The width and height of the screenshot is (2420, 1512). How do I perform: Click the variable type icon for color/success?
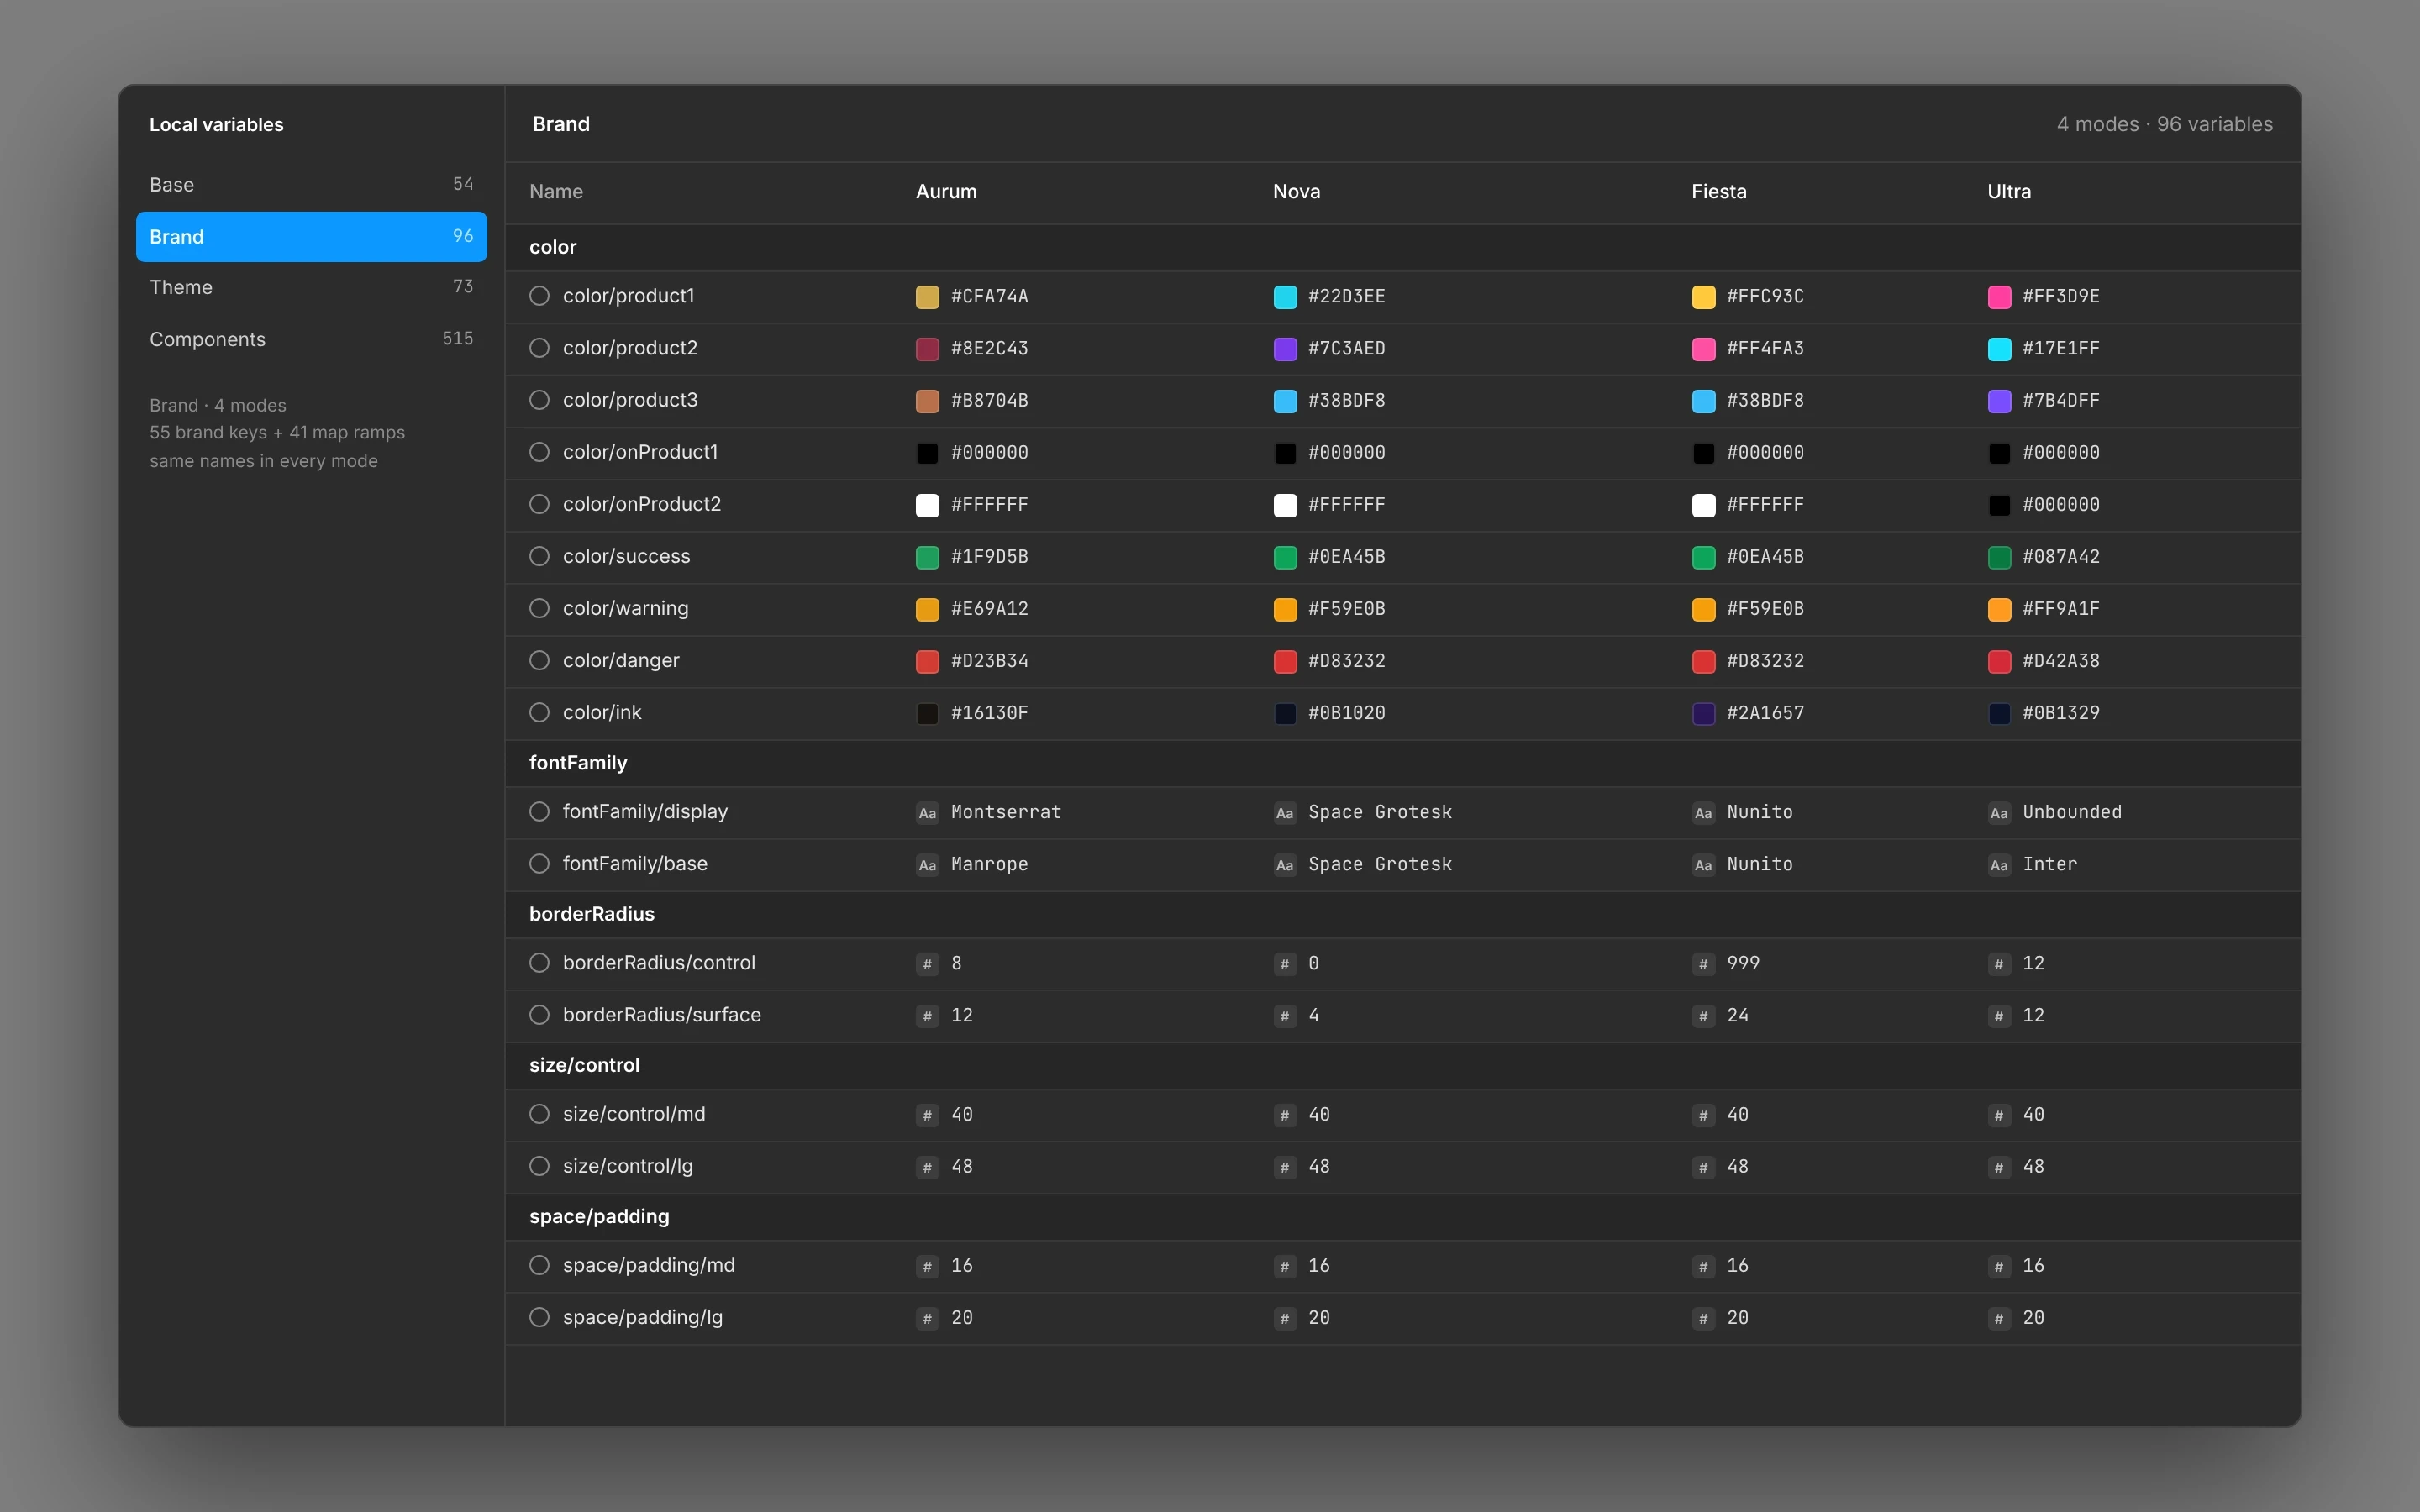539,556
